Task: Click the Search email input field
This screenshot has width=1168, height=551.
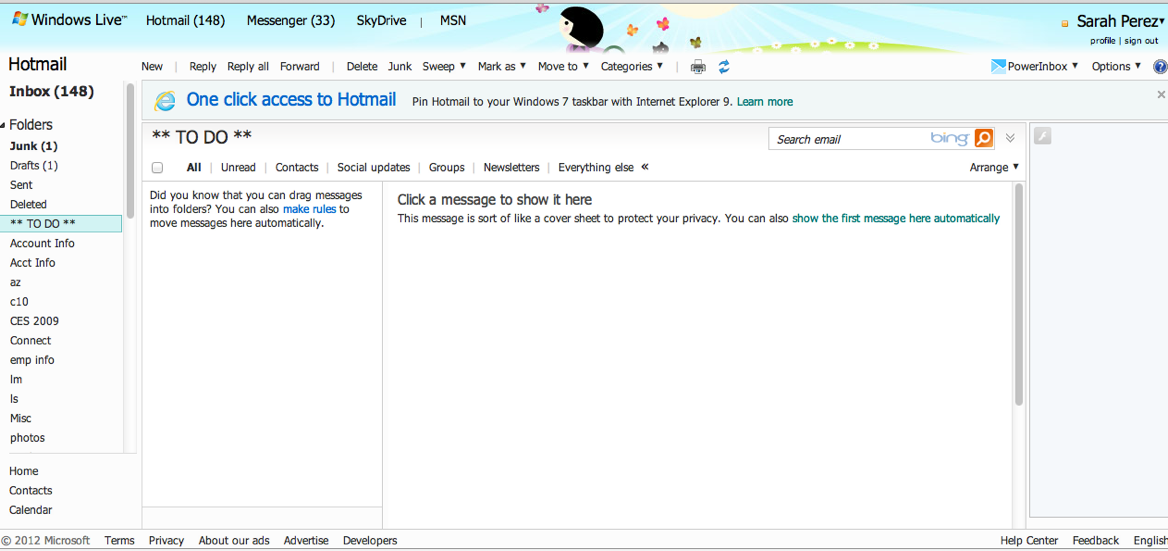Action: click(849, 138)
